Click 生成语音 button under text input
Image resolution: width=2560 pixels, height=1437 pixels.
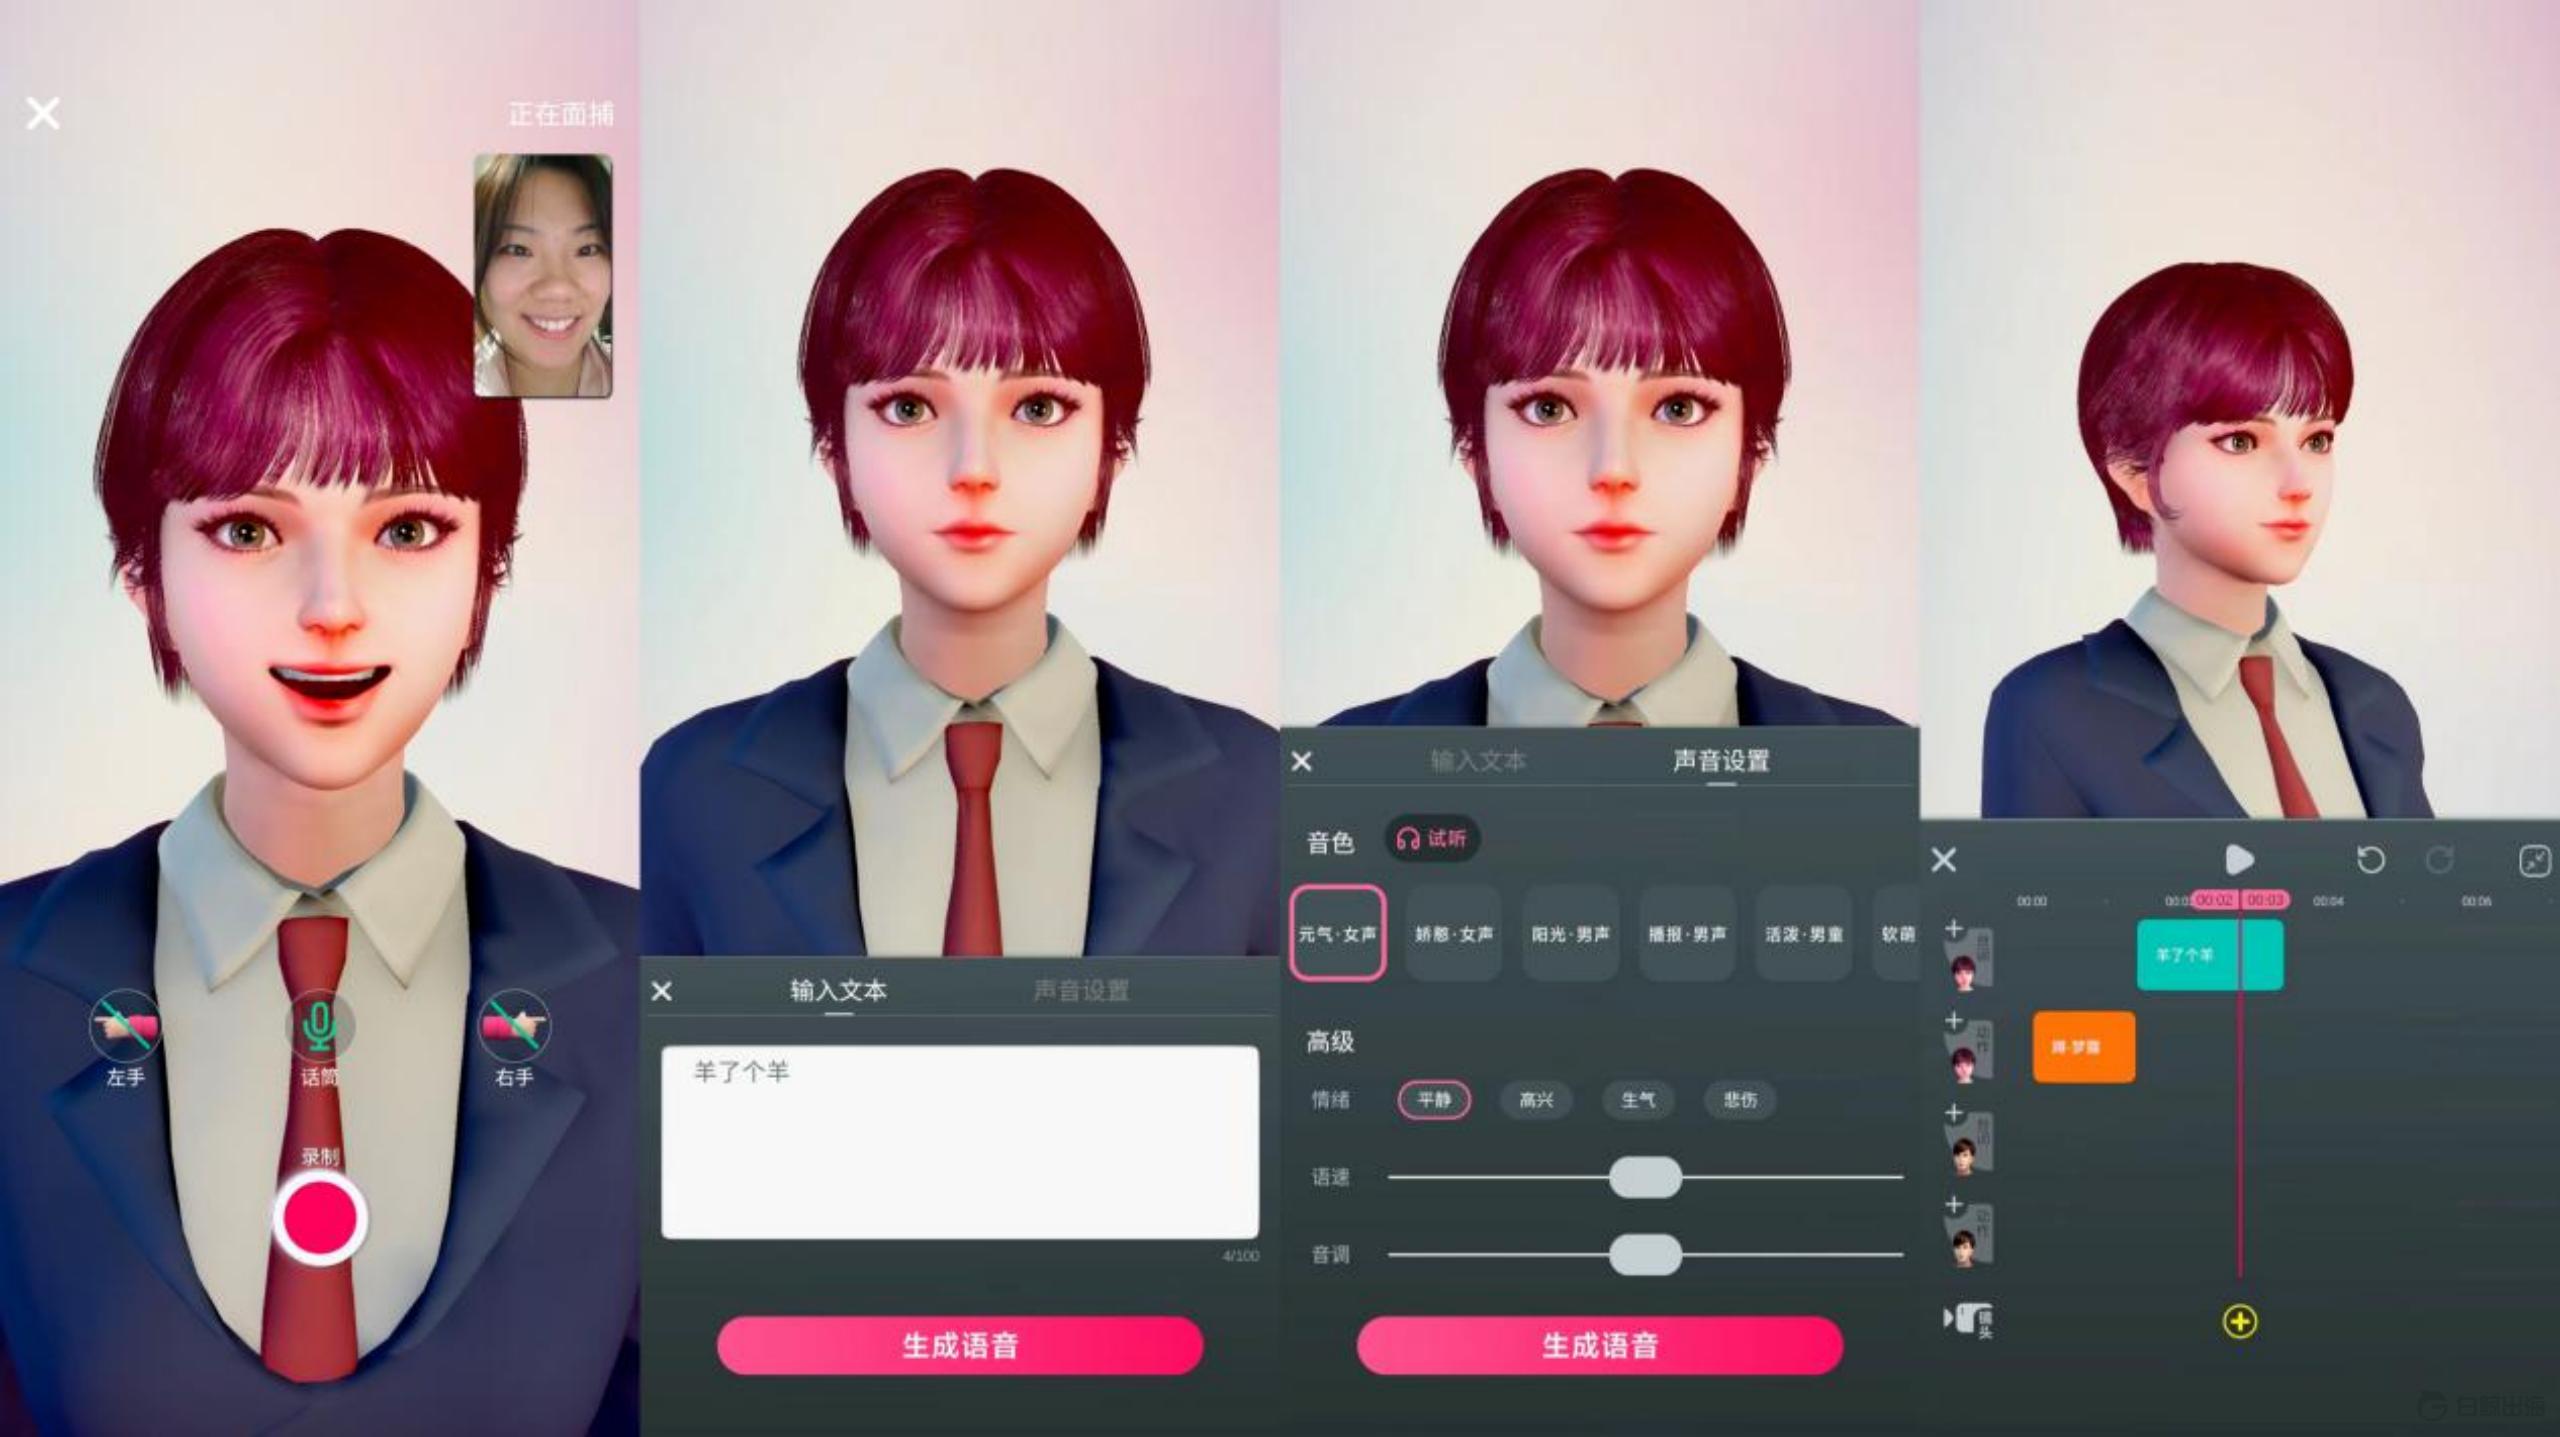(x=959, y=1346)
